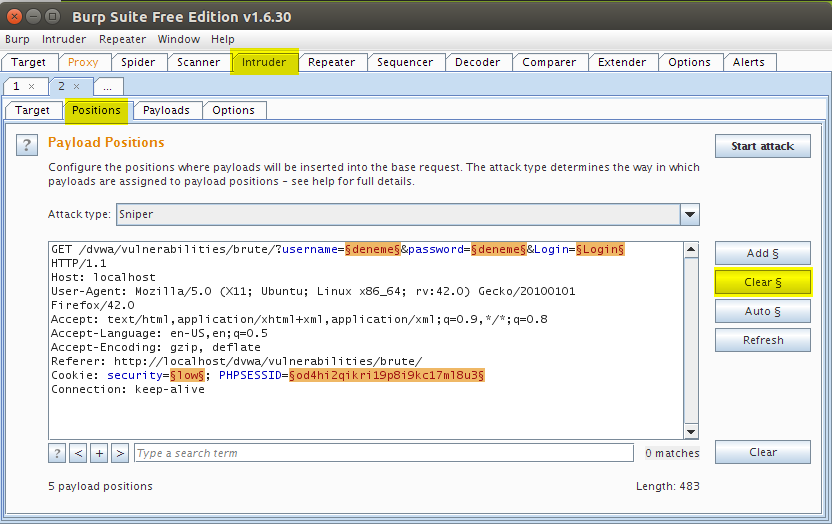Open the Help menu
Viewport: 832px width, 524px height.
point(222,39)
